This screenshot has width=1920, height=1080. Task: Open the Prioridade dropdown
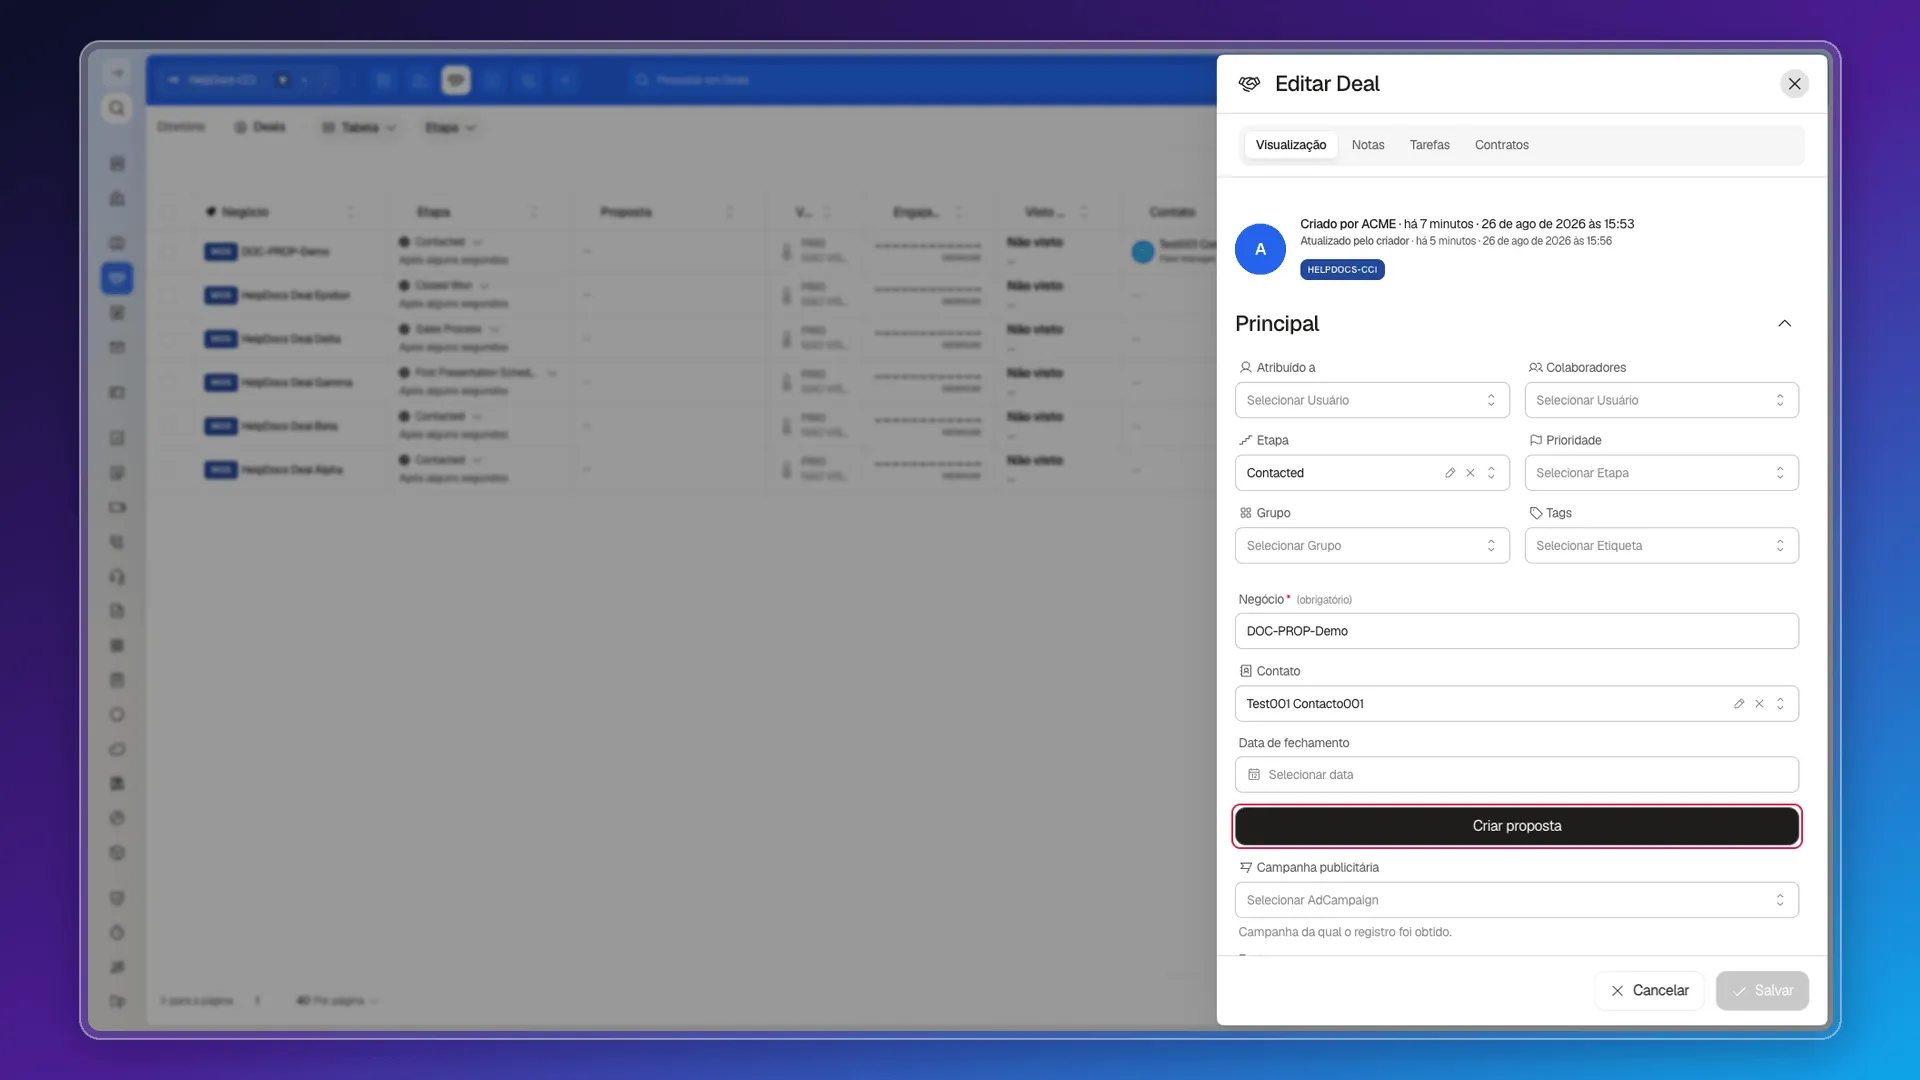coord(1662,473)
